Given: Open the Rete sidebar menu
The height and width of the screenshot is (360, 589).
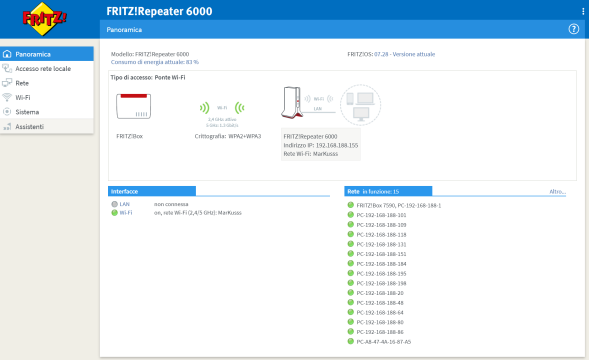Looking at the screenshot, I should click(47, 83).
